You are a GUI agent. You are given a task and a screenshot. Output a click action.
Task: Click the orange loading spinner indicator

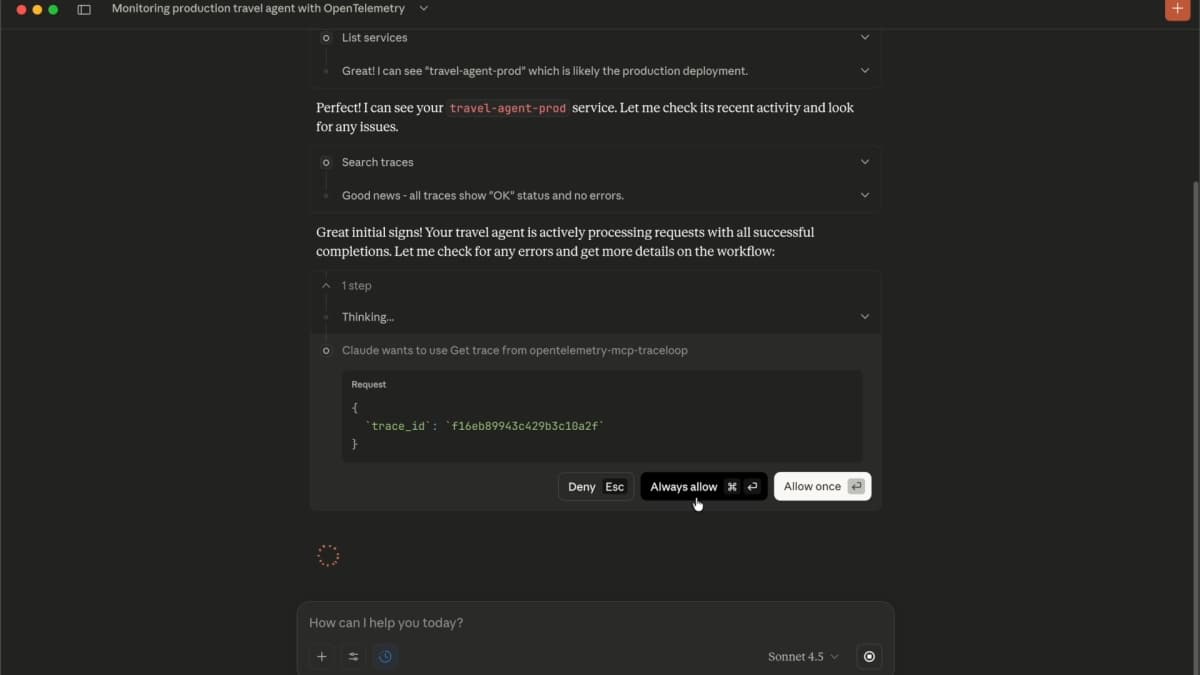point(328,554)
